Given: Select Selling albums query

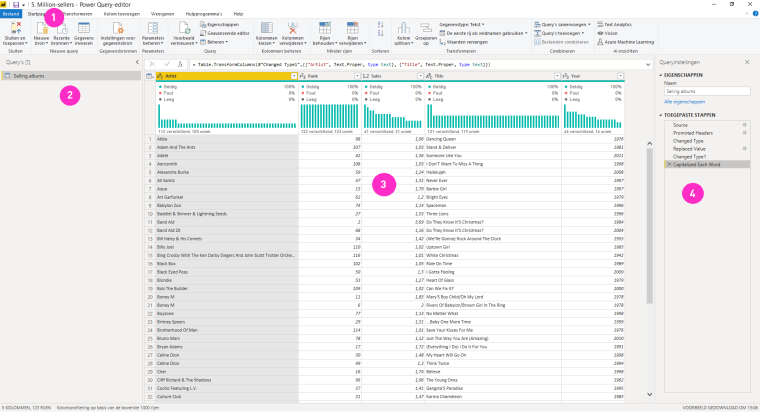Looking at the screenshot, I should pos(71,76).
